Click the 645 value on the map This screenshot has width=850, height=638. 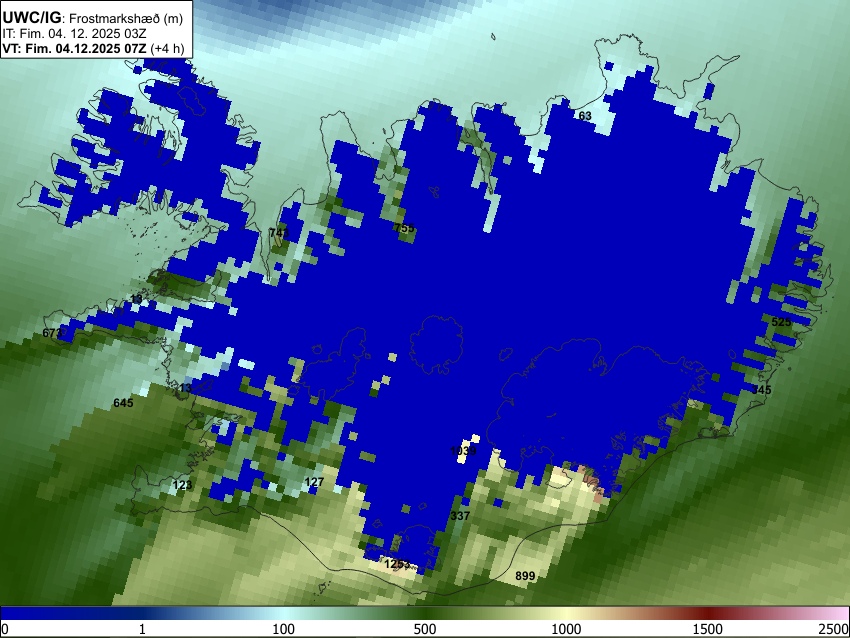click(123, 403)
